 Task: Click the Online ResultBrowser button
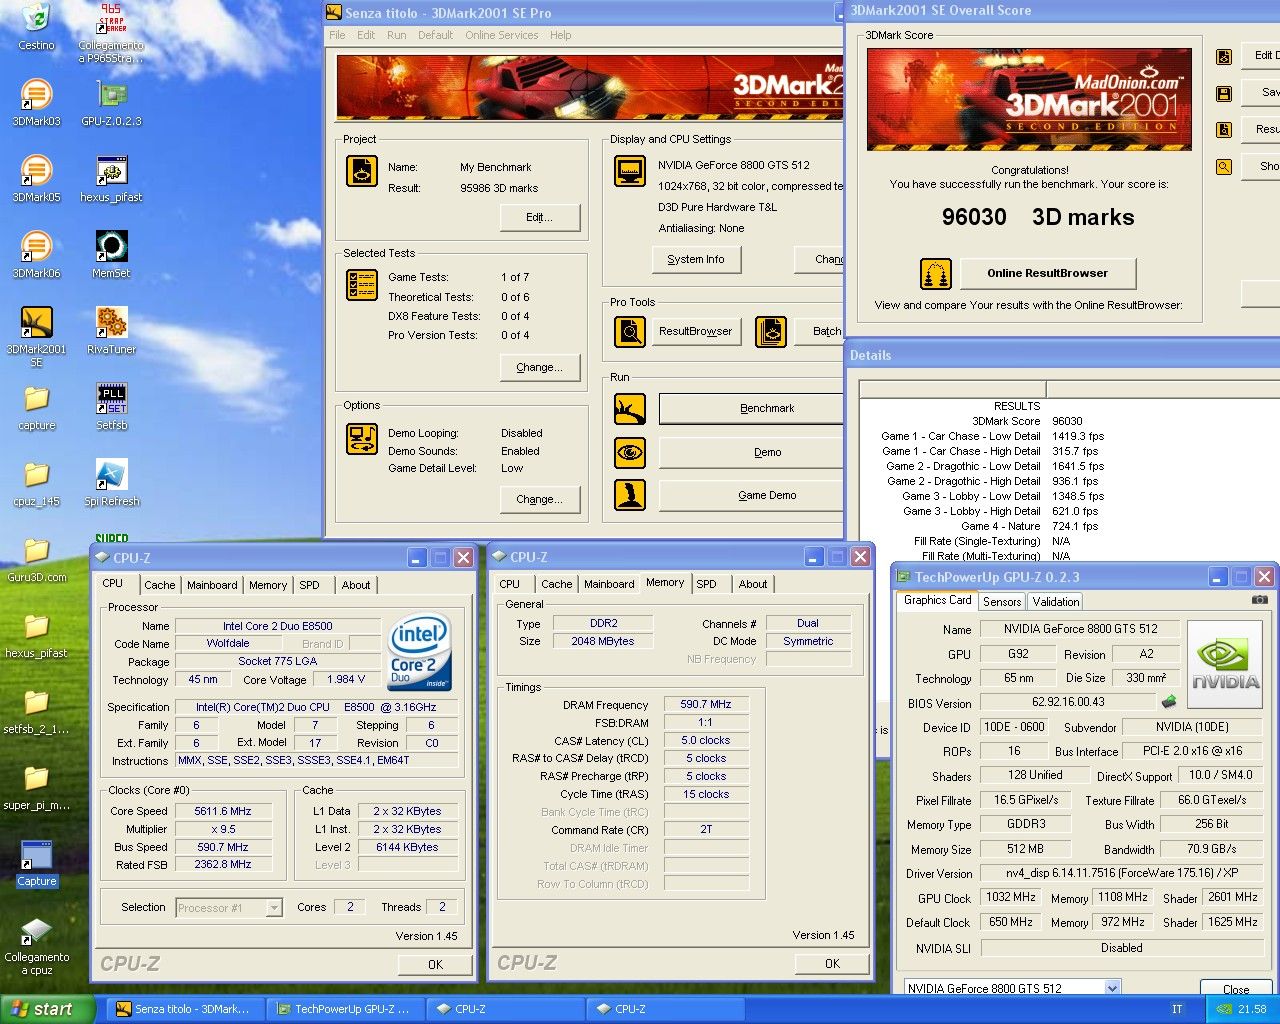(x=1047, y=273)
